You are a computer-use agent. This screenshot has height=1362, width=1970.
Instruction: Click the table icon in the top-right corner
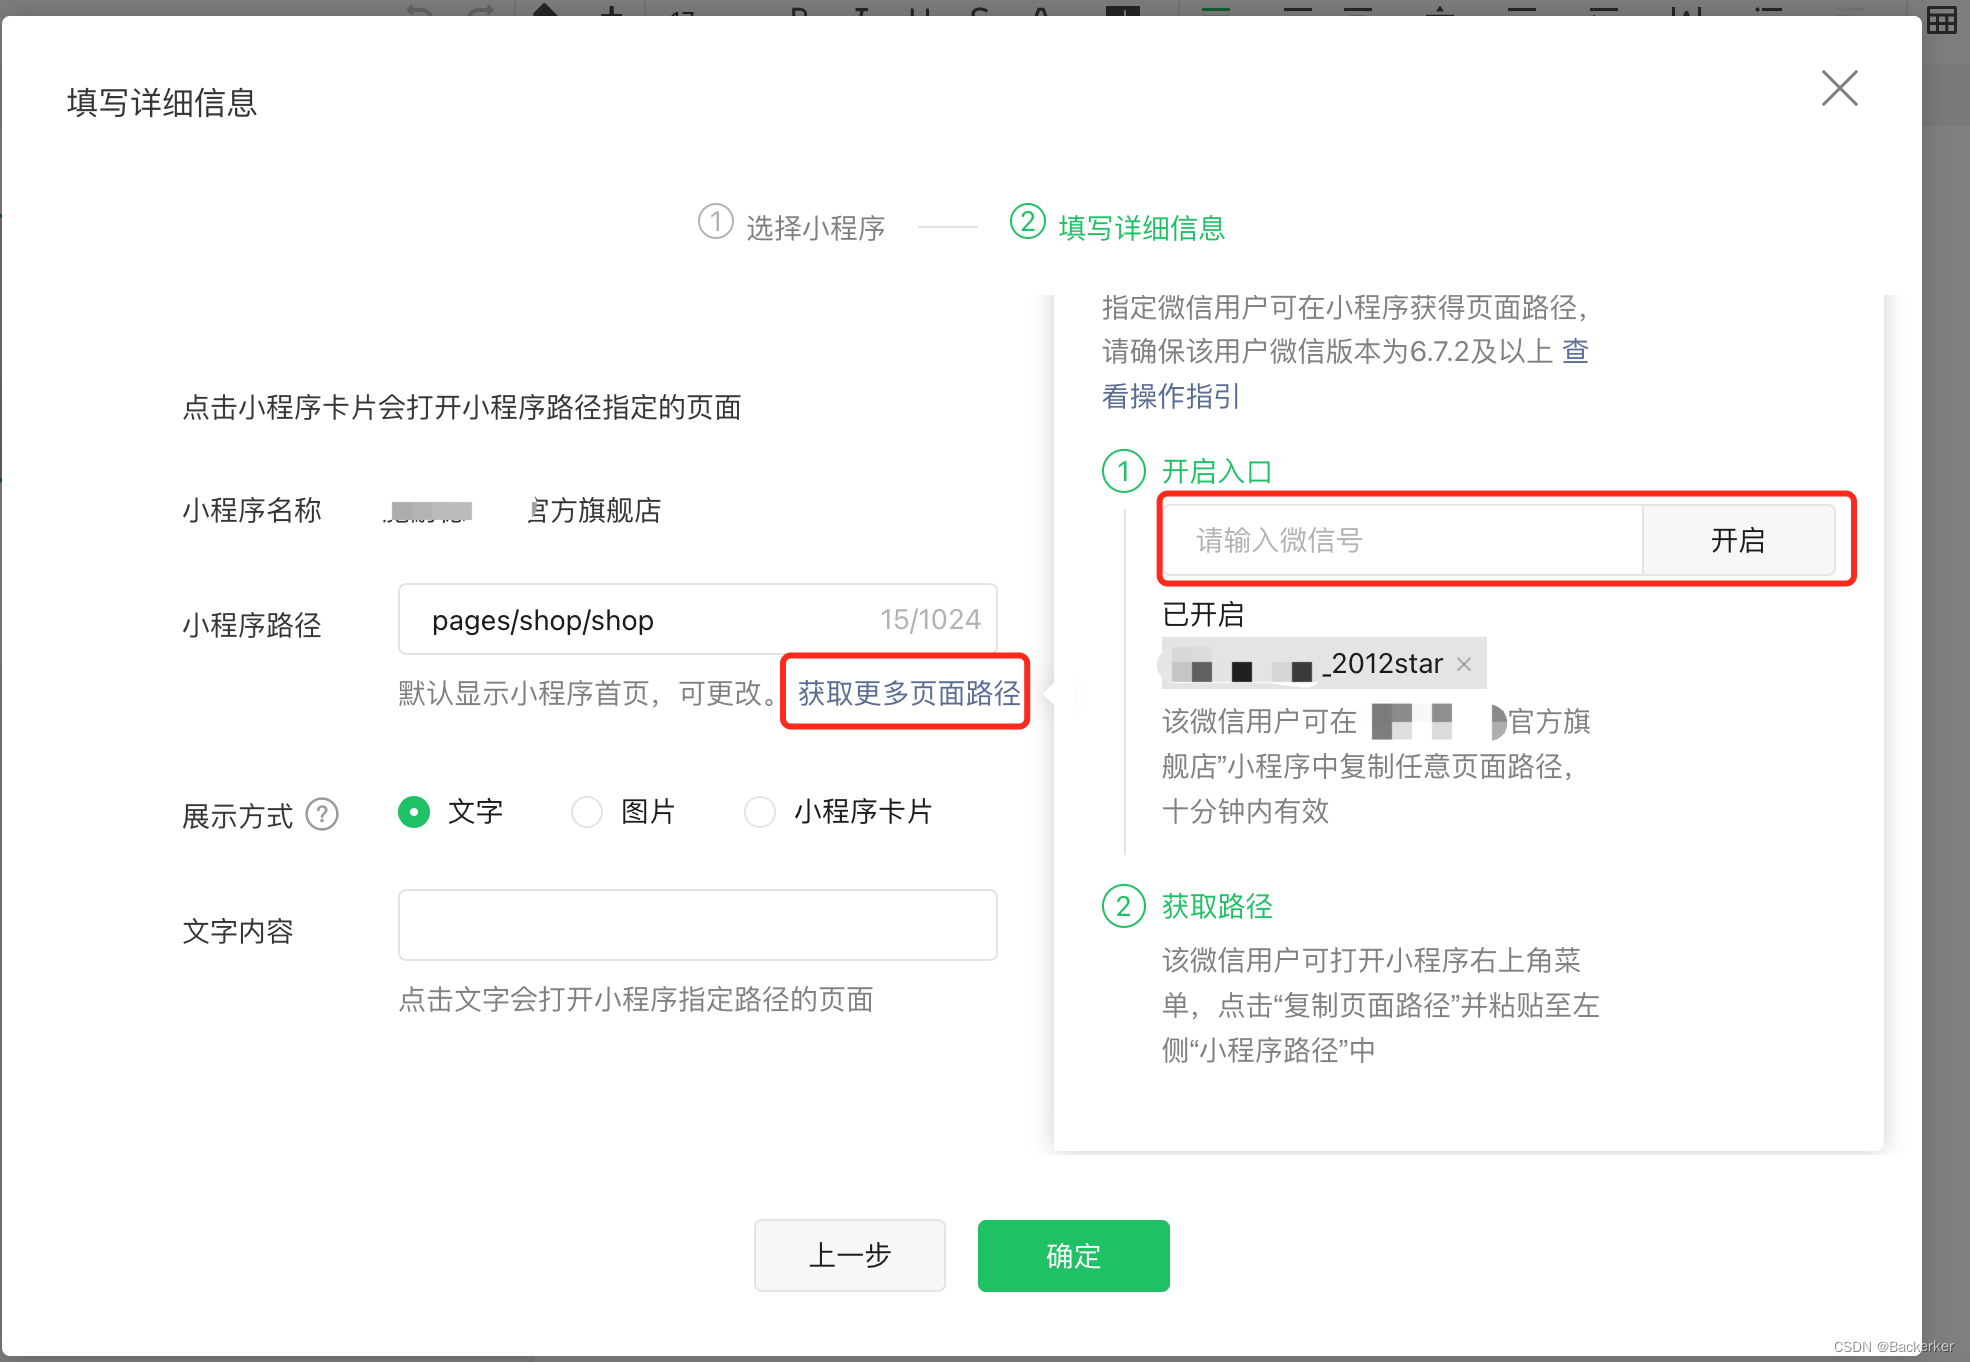click(x=1944, y=19)
